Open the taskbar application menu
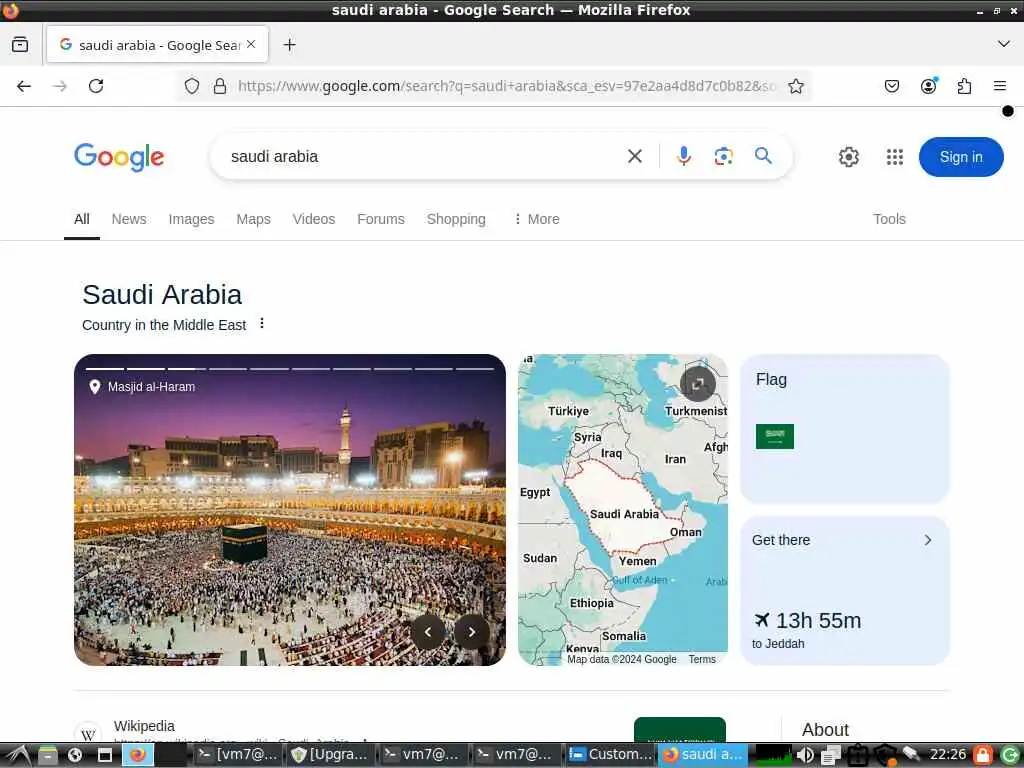The height and width of the screenshot is (768, 1024). (18, 755)
